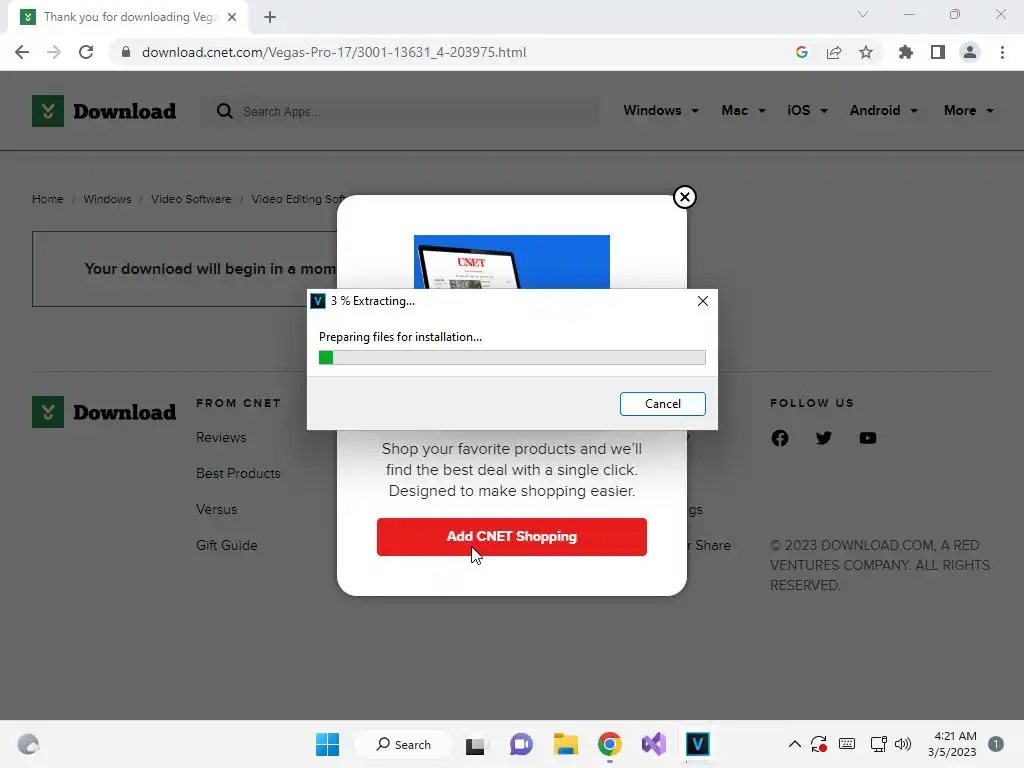Click the search magnifier icon
The image size is (1024, 768).
pos(225,111)
